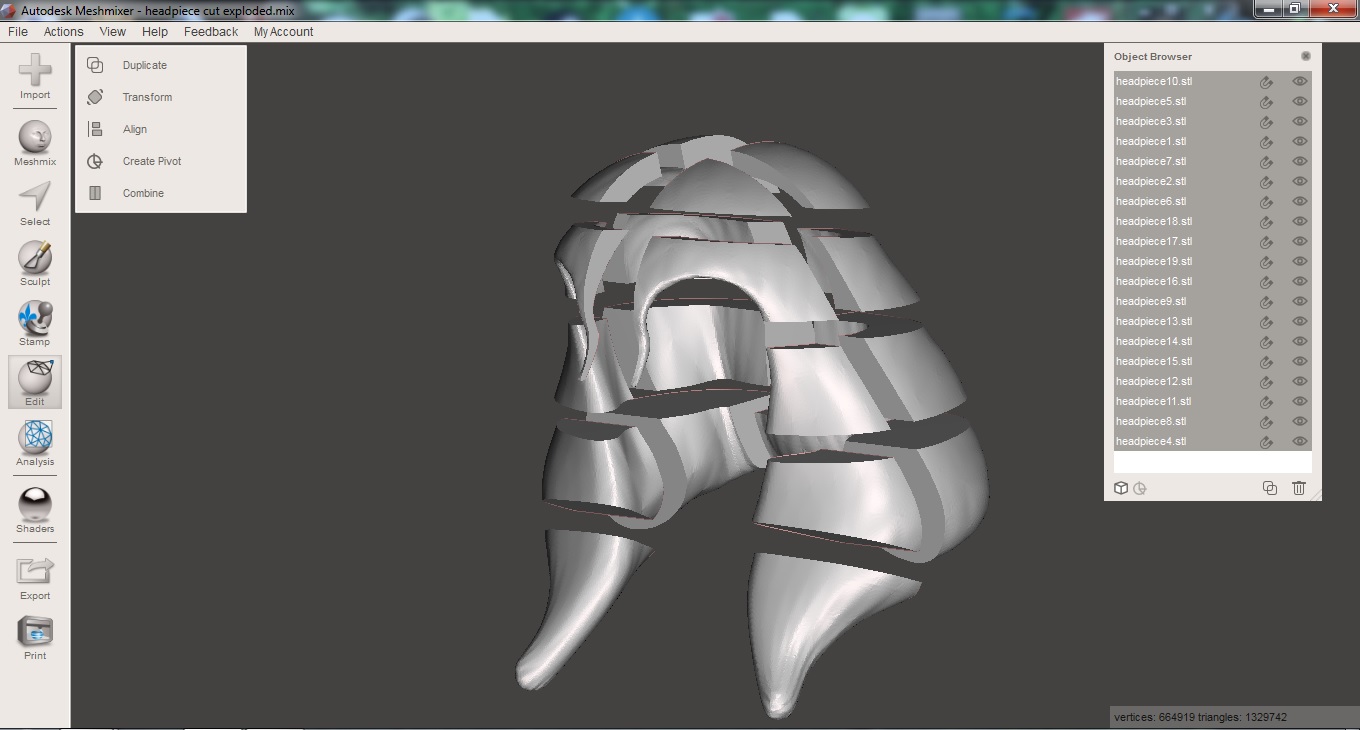Screen dimensions: 1360x730
Task: Toggle visibility of headpiece19.stl
Action: (1300, 261)
